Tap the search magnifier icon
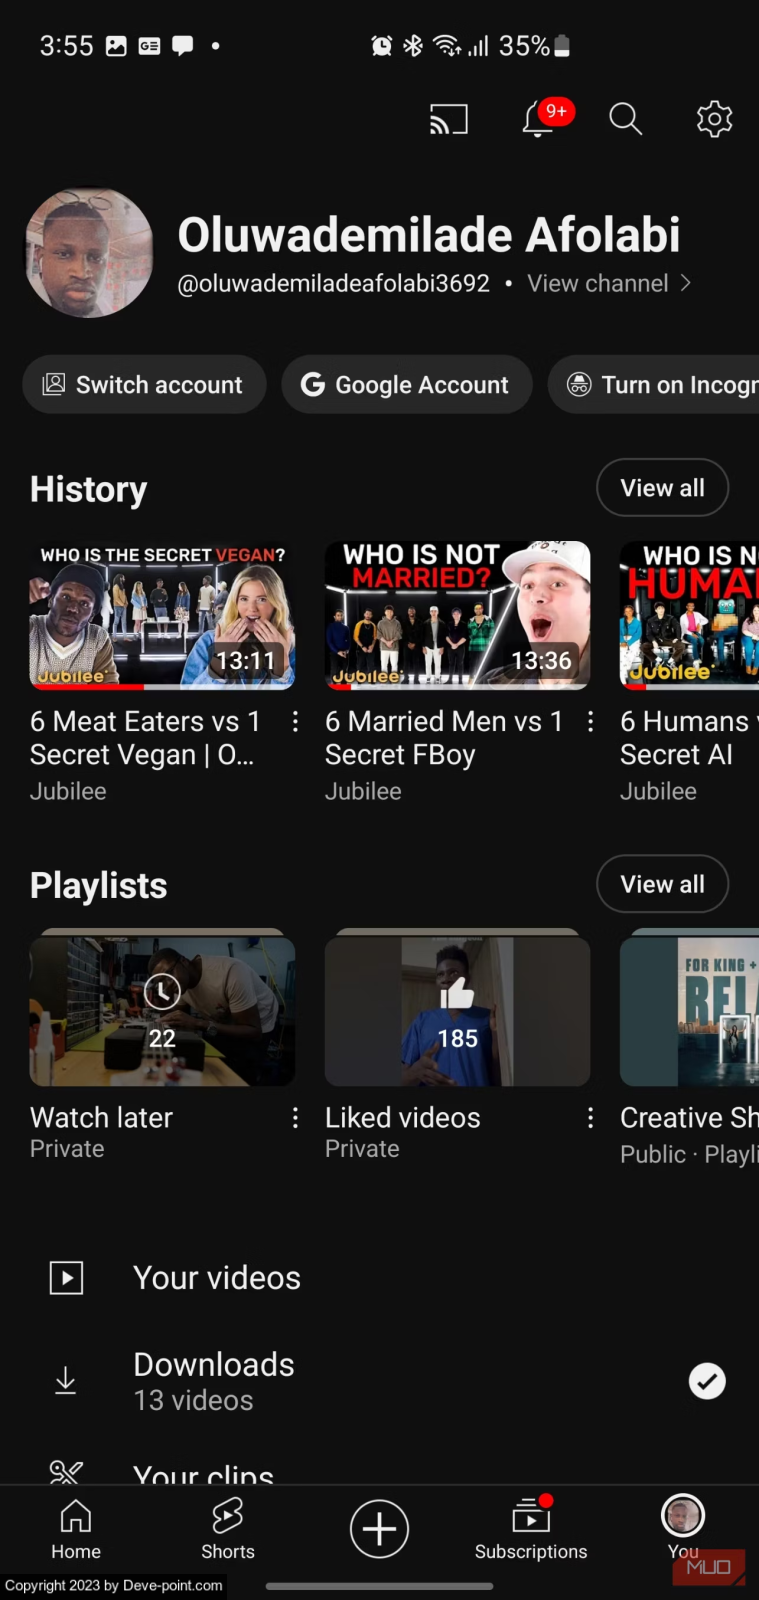 click(625, 118)
